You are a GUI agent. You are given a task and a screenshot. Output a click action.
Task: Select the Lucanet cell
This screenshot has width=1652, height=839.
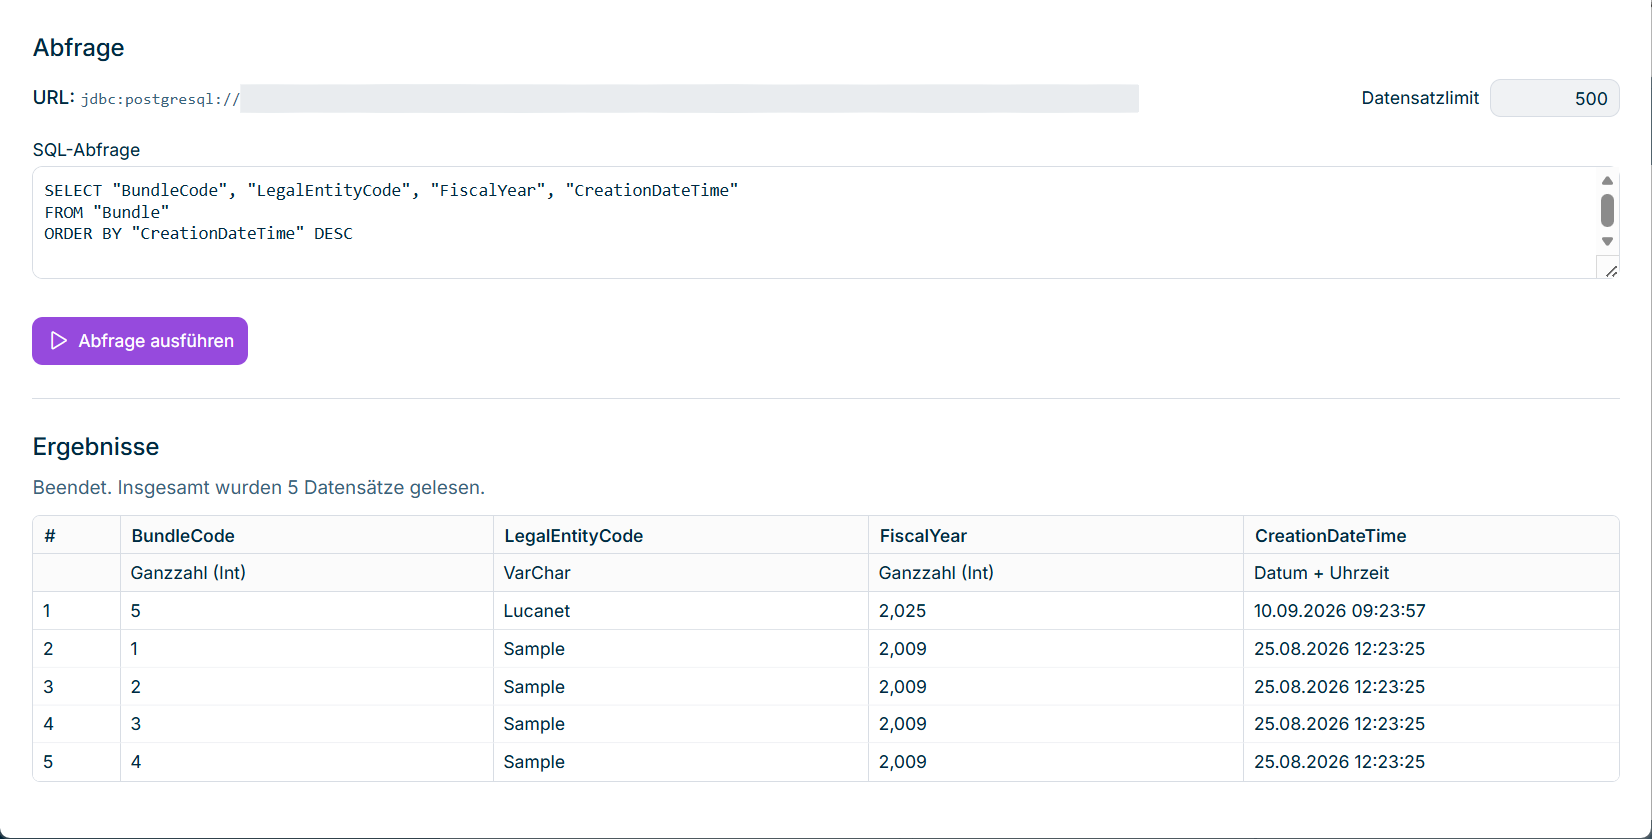tap(681, 611)
